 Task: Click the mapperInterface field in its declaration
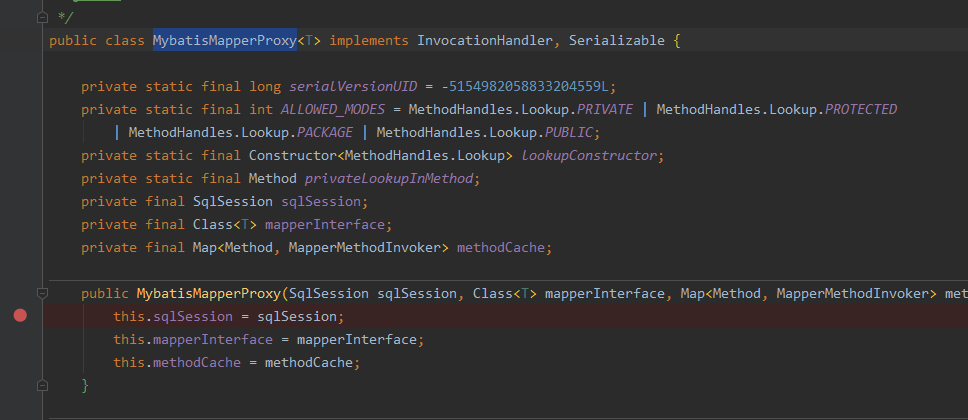point(325,224)
